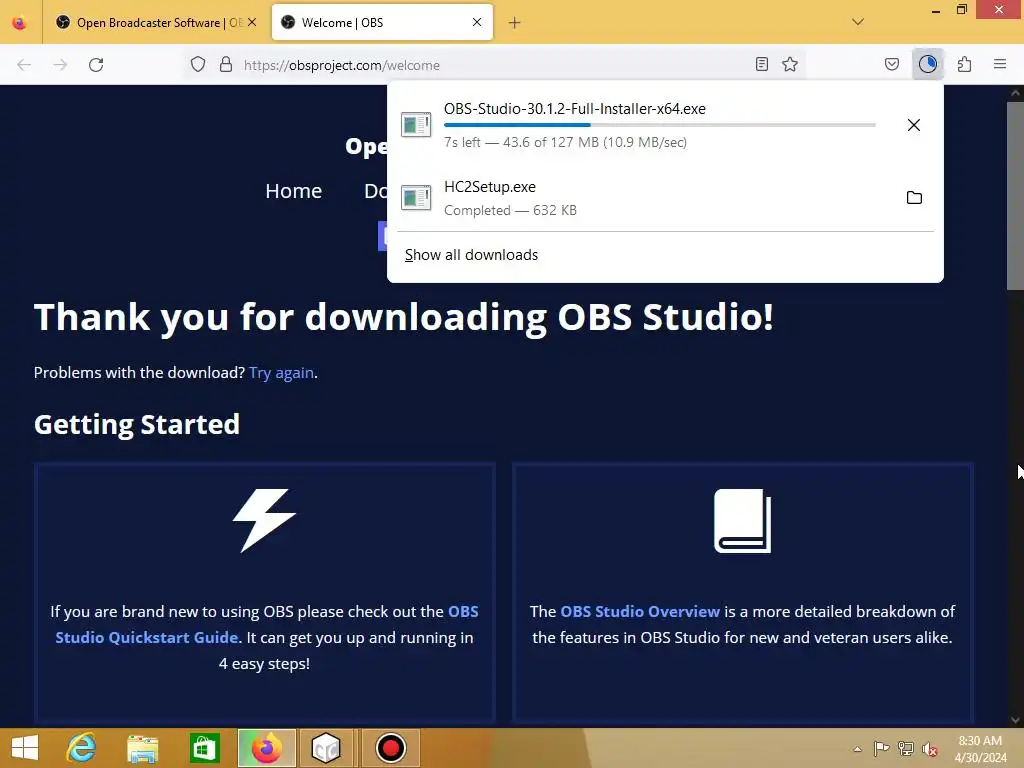Toggle reader view for this page

pos(761,64)
